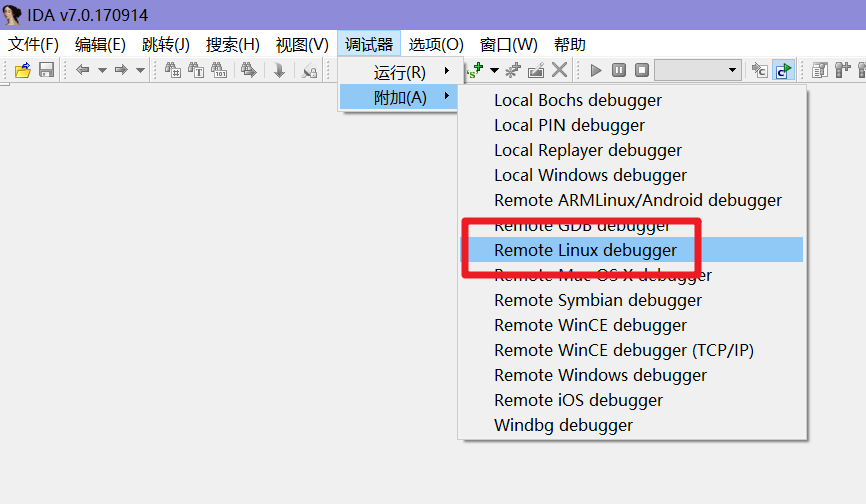The width and height of the screenshot is (866, 504).
Task: Click the gray X delete icon
Action: click(x=559, y=70)
